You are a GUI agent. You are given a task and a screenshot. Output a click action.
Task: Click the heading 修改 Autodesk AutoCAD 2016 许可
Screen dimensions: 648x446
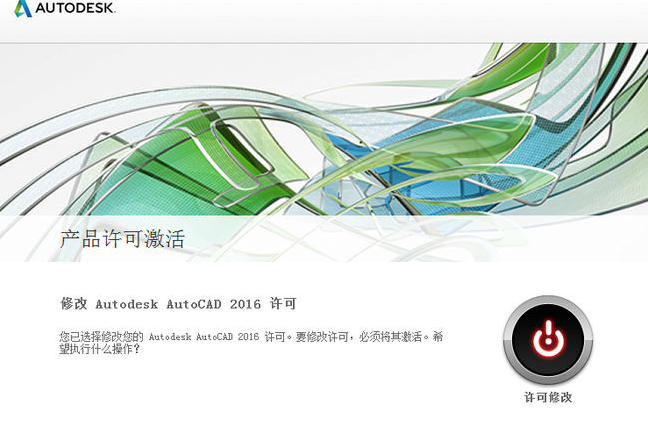[178, 304]
